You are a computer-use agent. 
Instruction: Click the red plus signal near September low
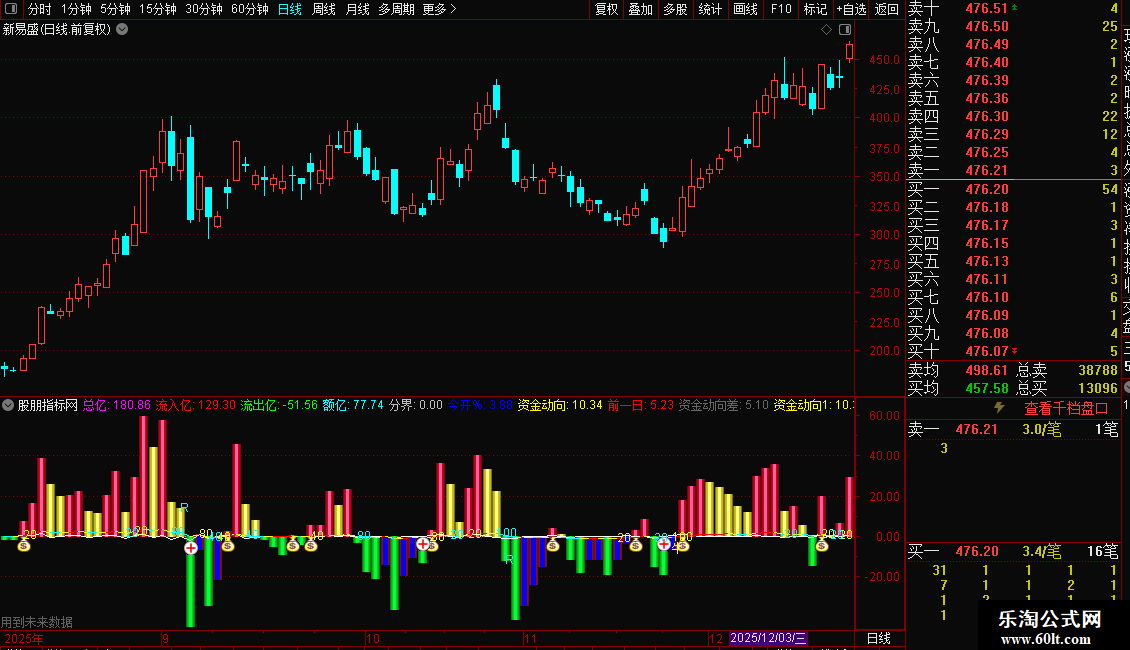(x=191, y=548)
